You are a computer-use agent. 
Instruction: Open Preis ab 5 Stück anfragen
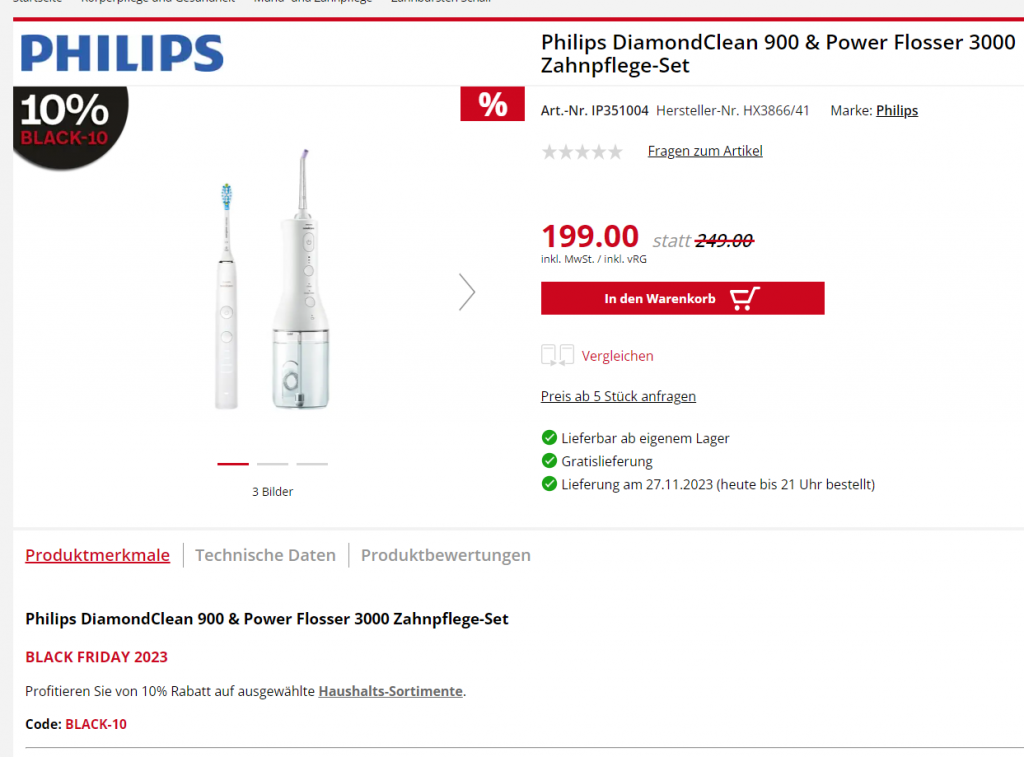click(618, 396)
